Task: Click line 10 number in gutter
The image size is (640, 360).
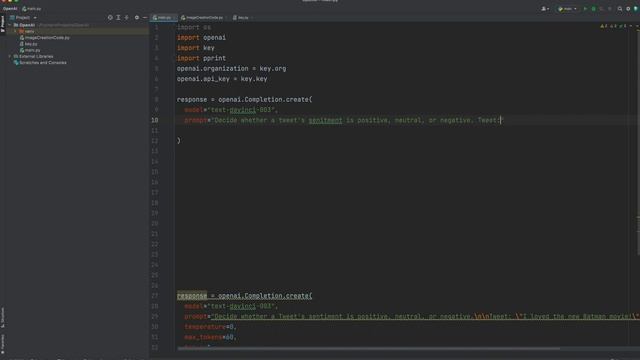Action: click(x=155, y=120)
